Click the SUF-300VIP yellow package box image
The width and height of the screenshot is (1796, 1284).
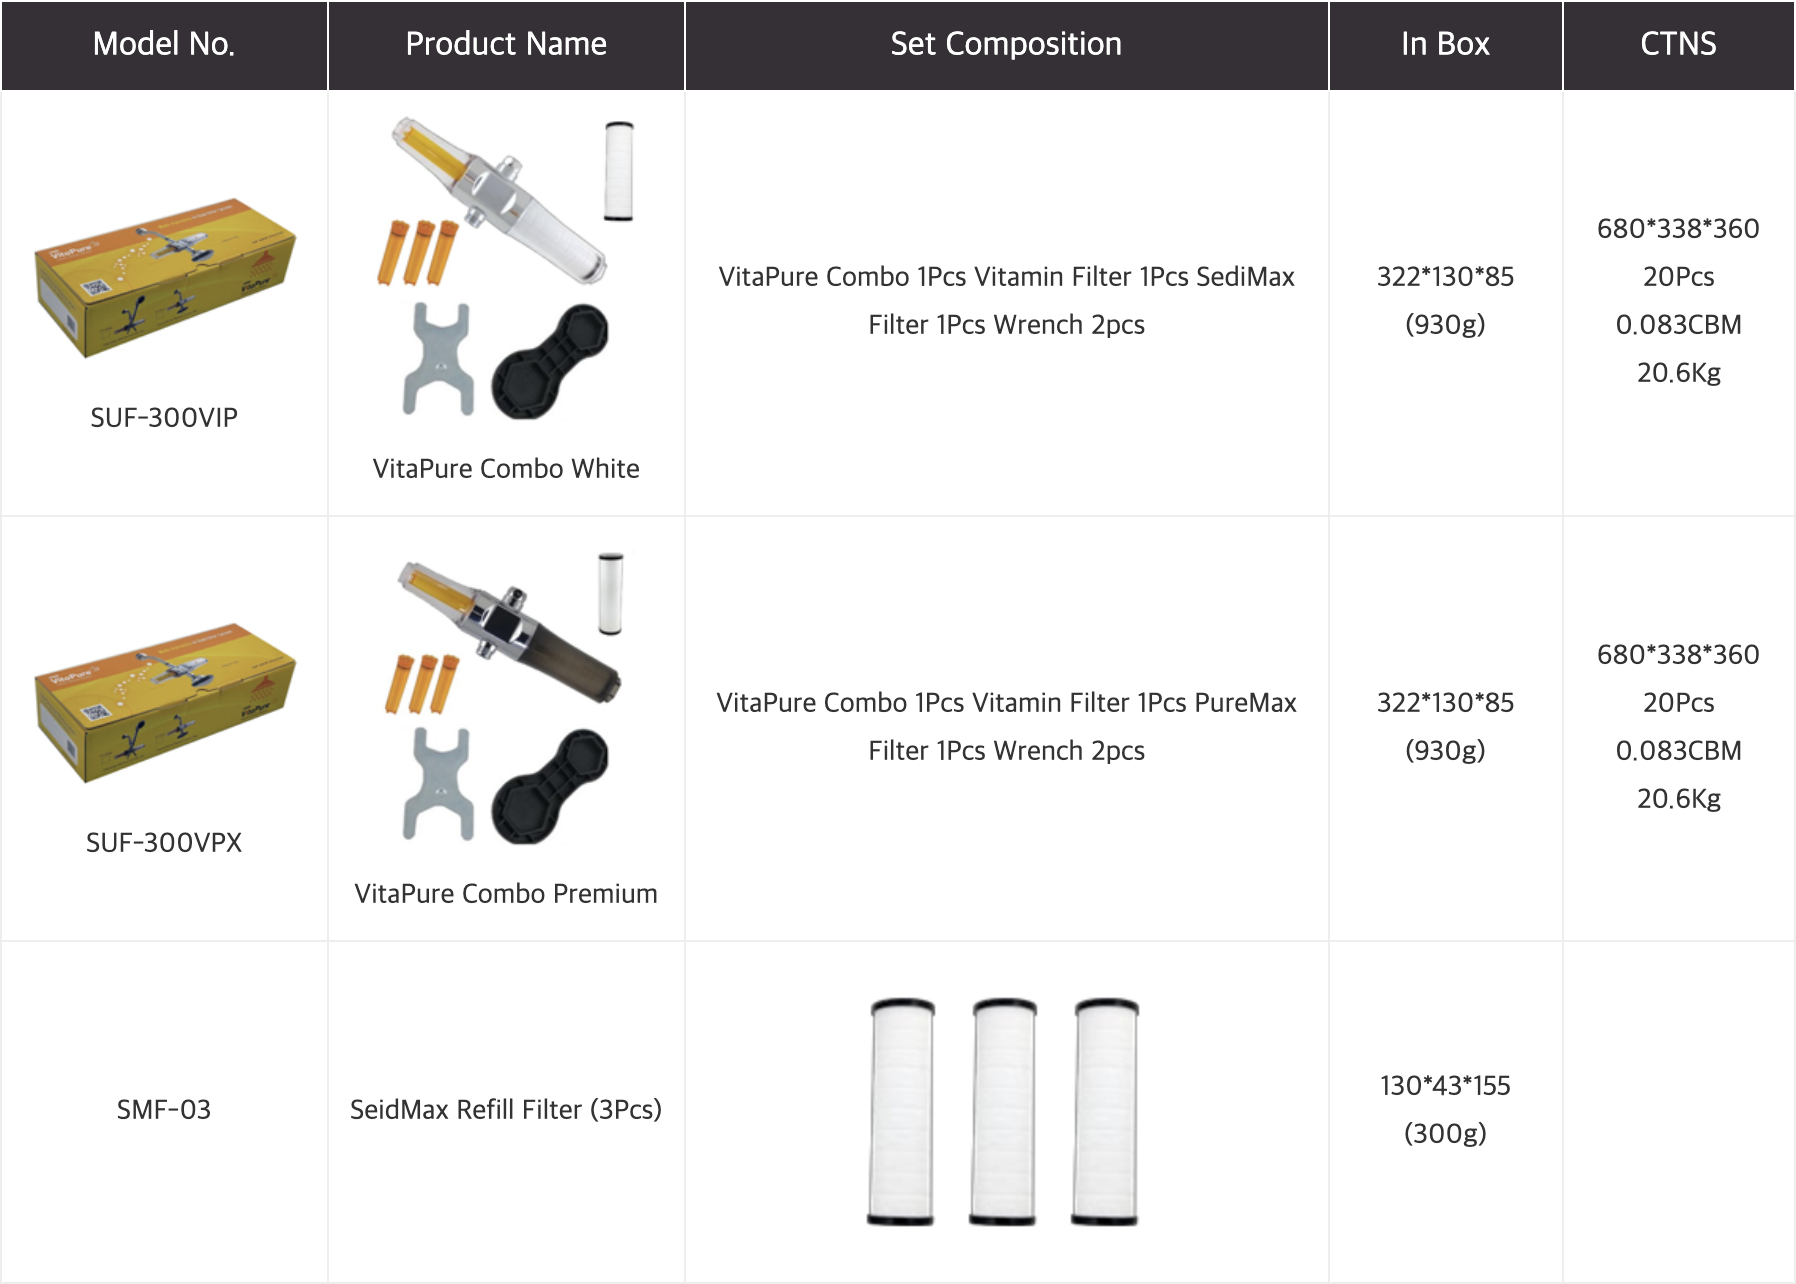165,275
